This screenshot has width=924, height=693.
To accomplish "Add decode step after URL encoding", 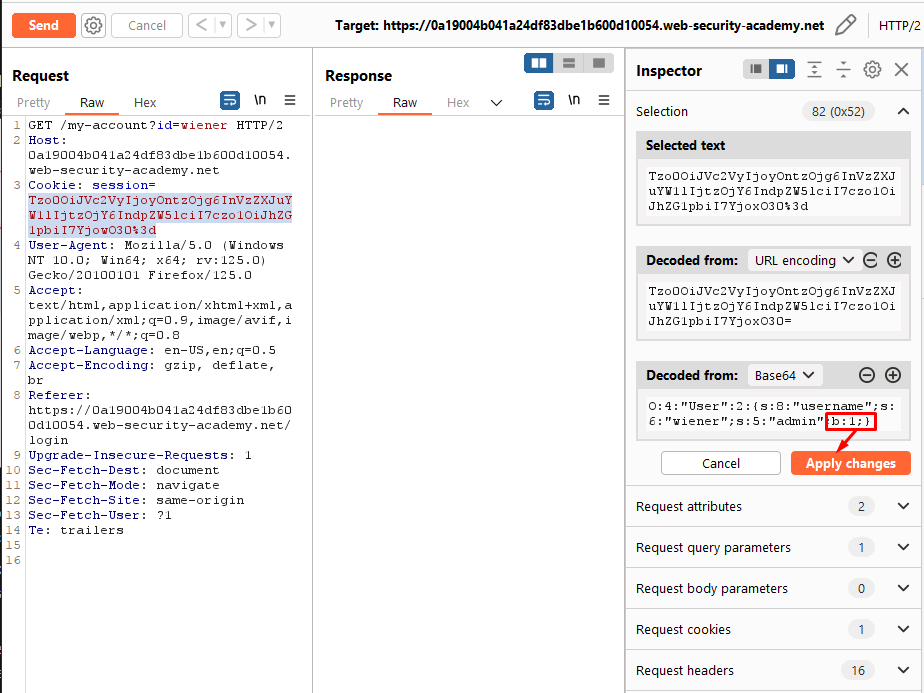I will click(894, 260).
